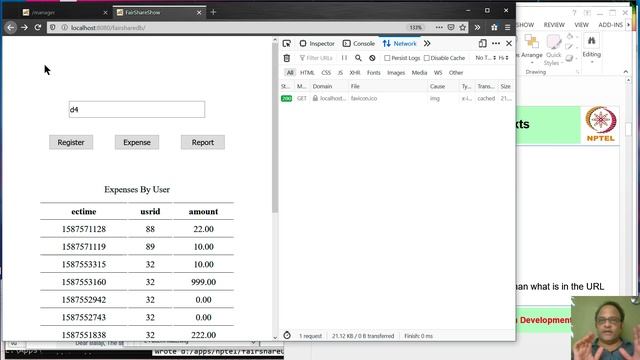
Task: Reload the FairShareShow page
Action: pos(38,27)
